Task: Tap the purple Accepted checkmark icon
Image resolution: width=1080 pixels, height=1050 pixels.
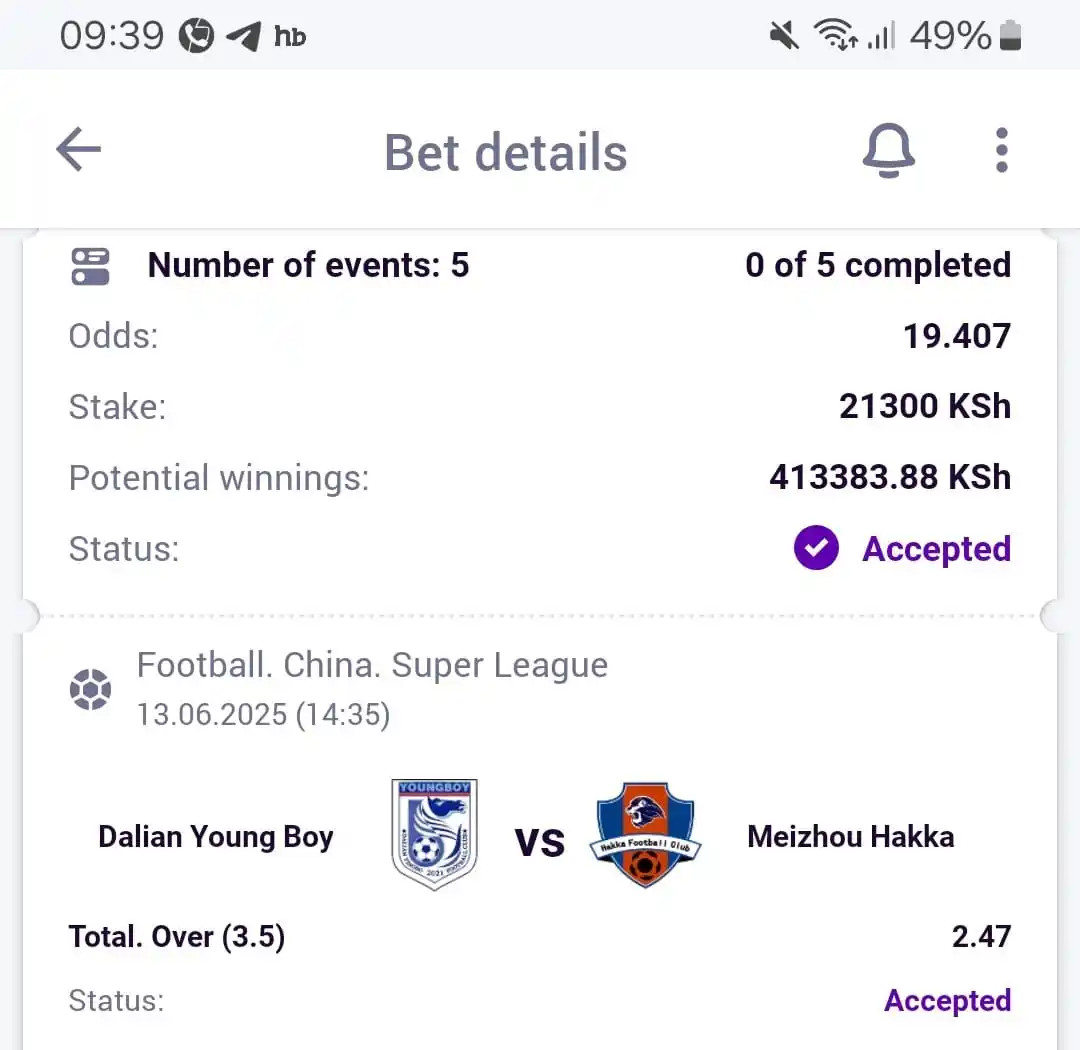Action: click(816, 548)
